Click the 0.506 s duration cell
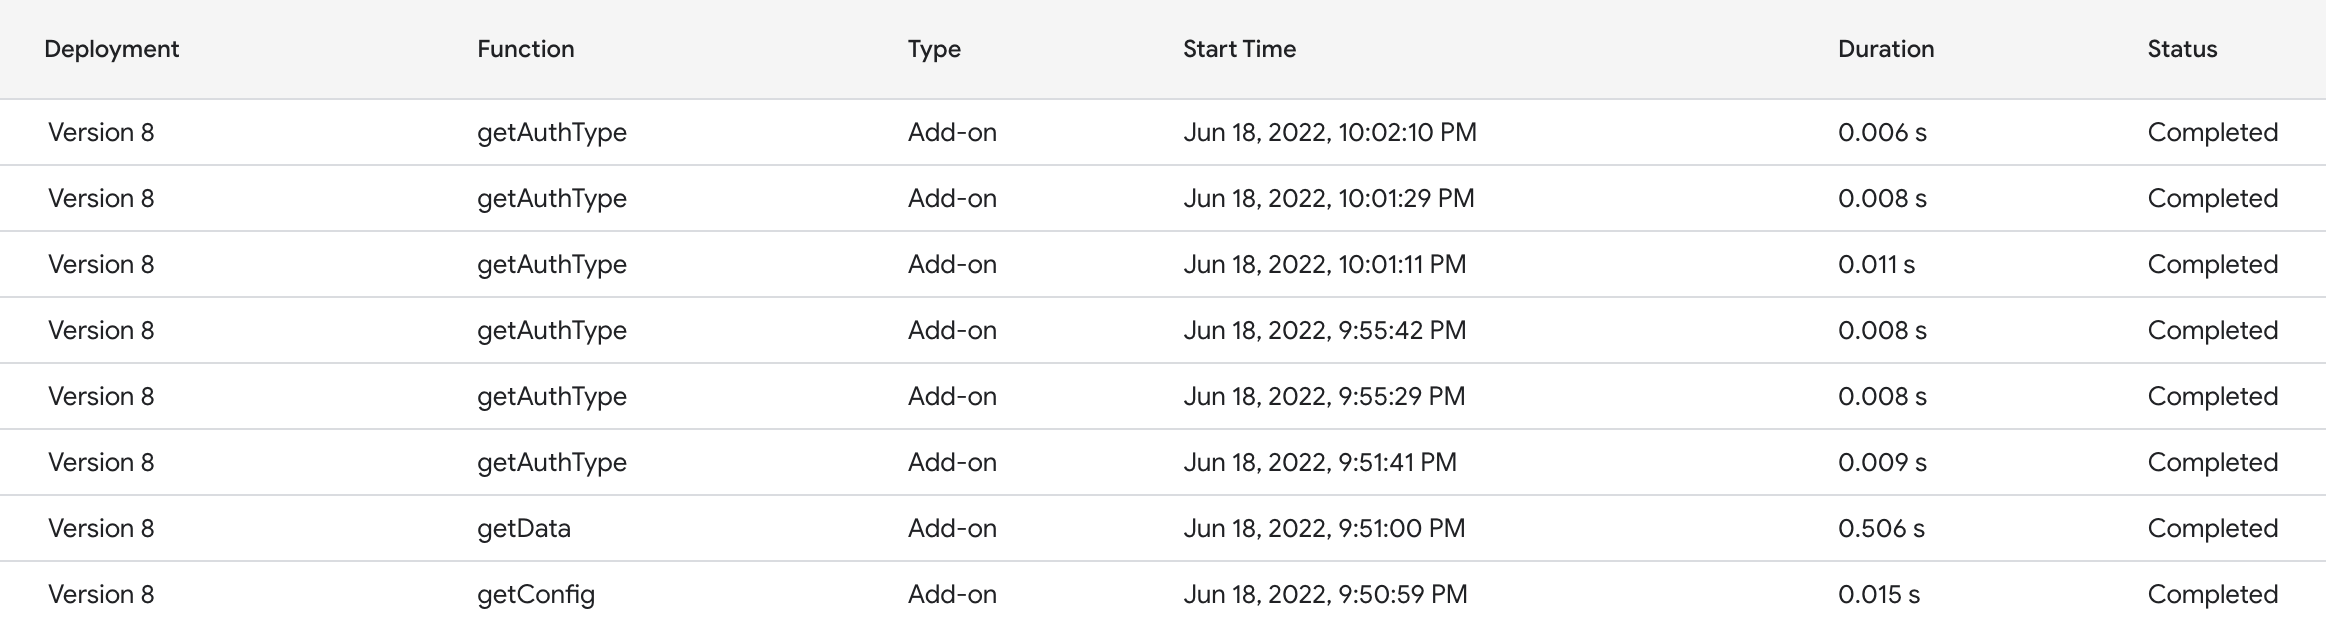2326x626 pixels. 1881,528
